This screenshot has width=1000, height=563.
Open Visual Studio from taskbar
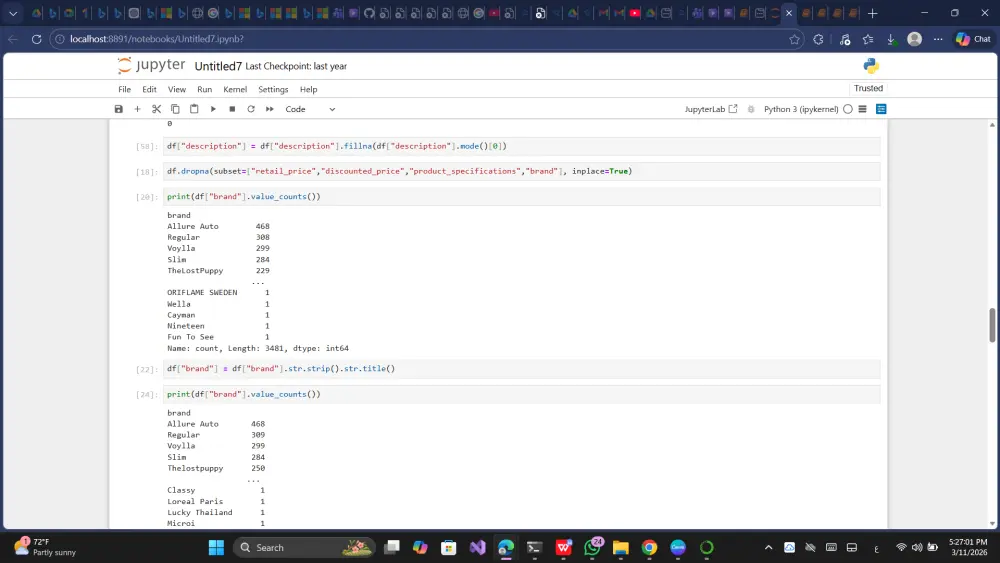point(477,547)
